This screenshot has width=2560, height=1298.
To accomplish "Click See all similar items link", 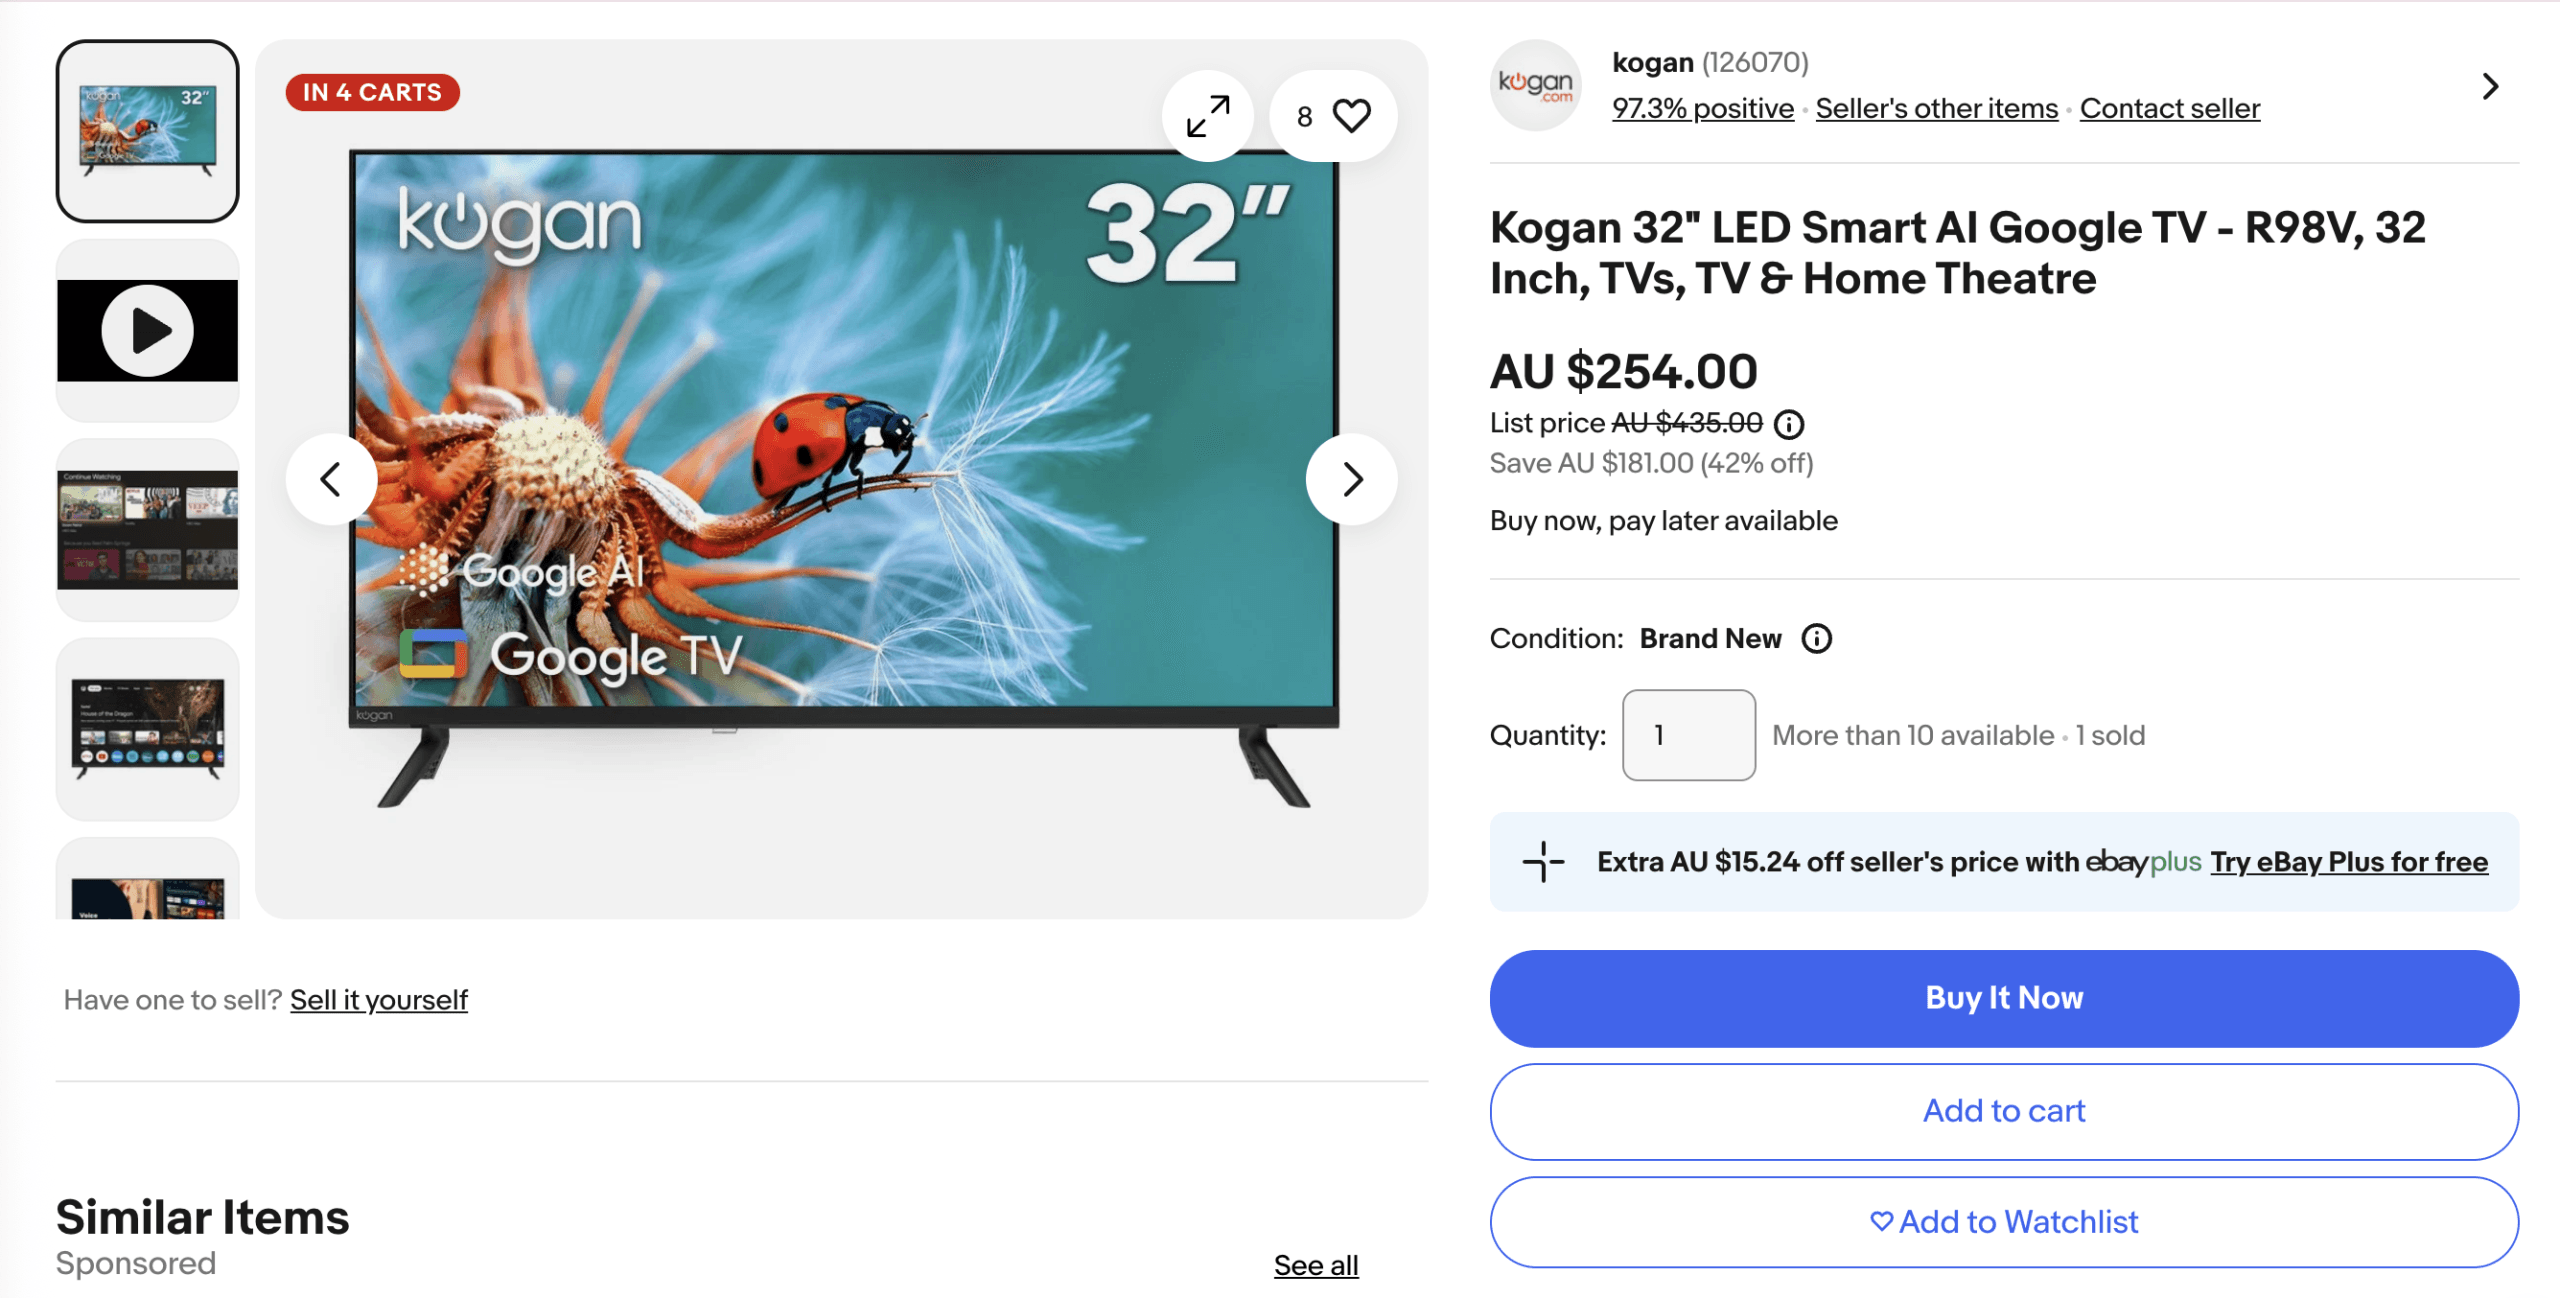I will (1316, 1265).
